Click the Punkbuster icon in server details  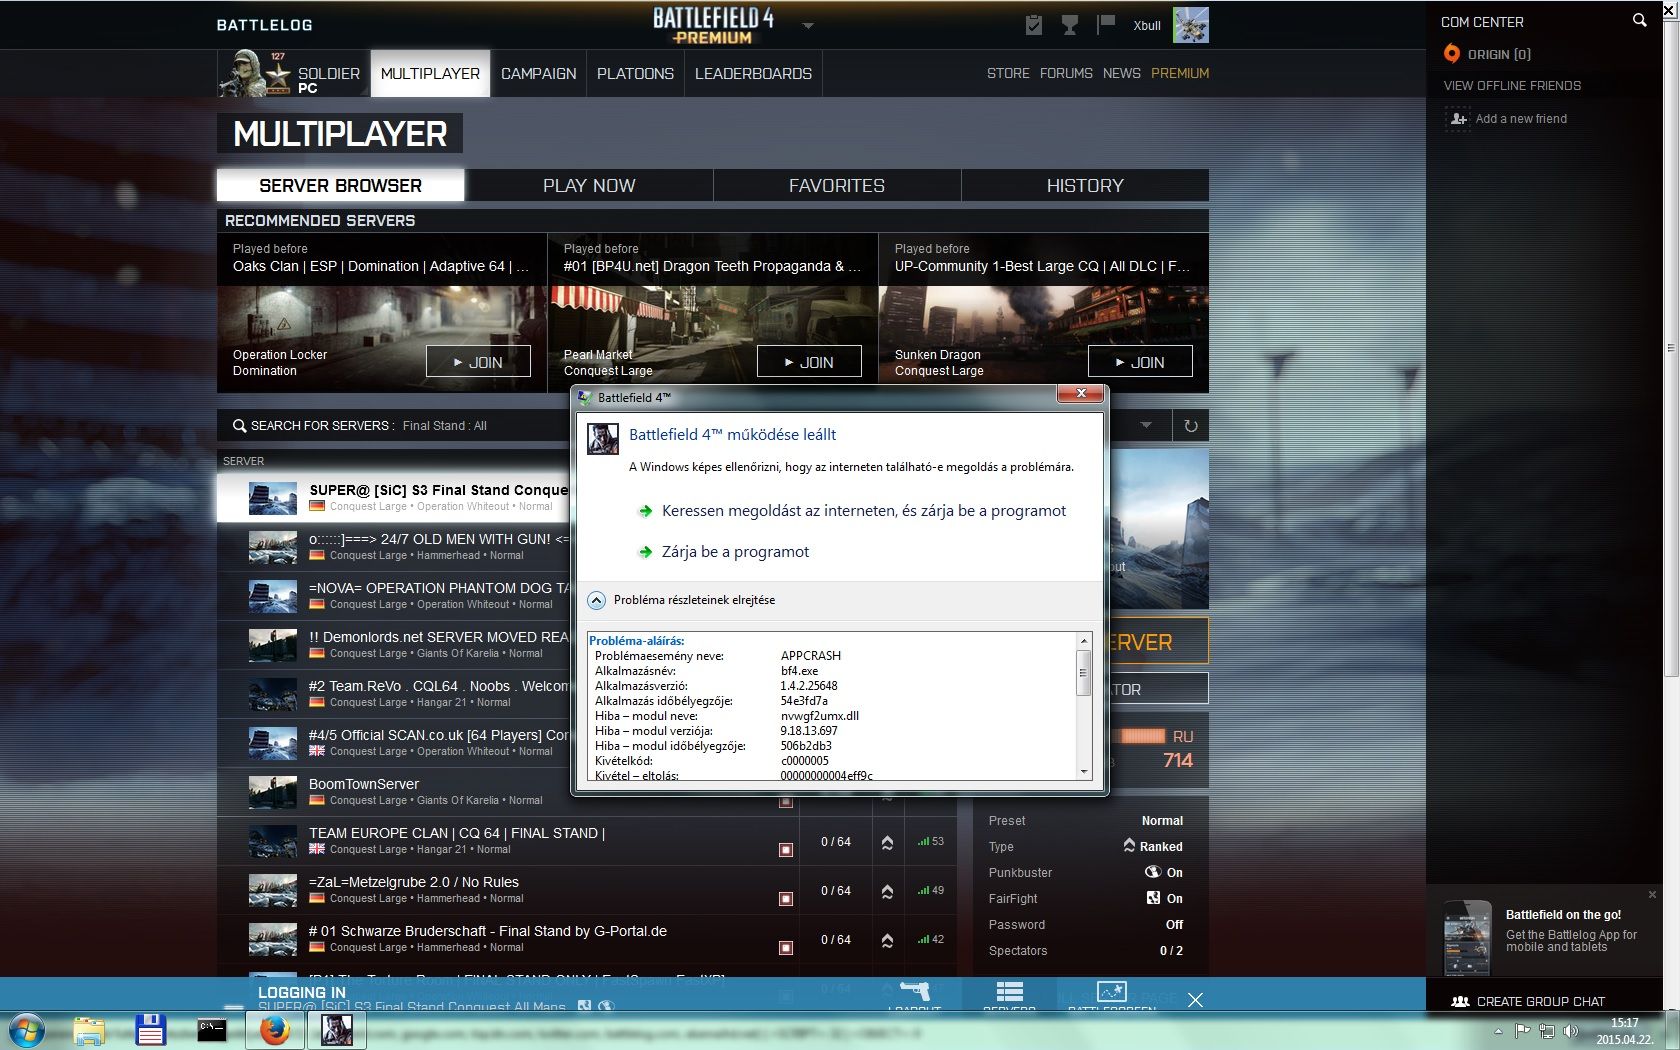[x=1152, y=872]
